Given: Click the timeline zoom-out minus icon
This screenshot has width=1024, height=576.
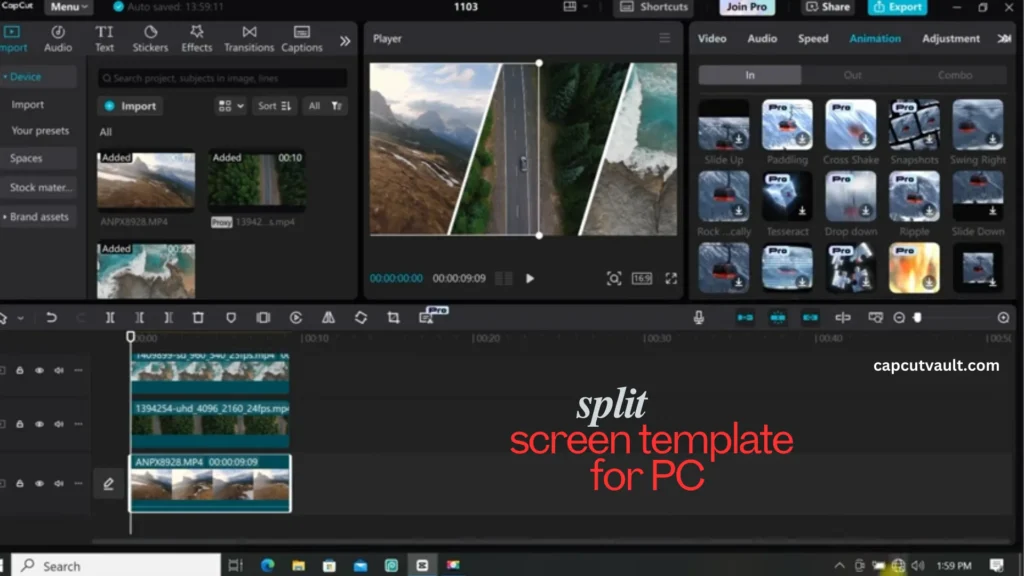Looking at the screenshot, I should click(x=899, y=317).
